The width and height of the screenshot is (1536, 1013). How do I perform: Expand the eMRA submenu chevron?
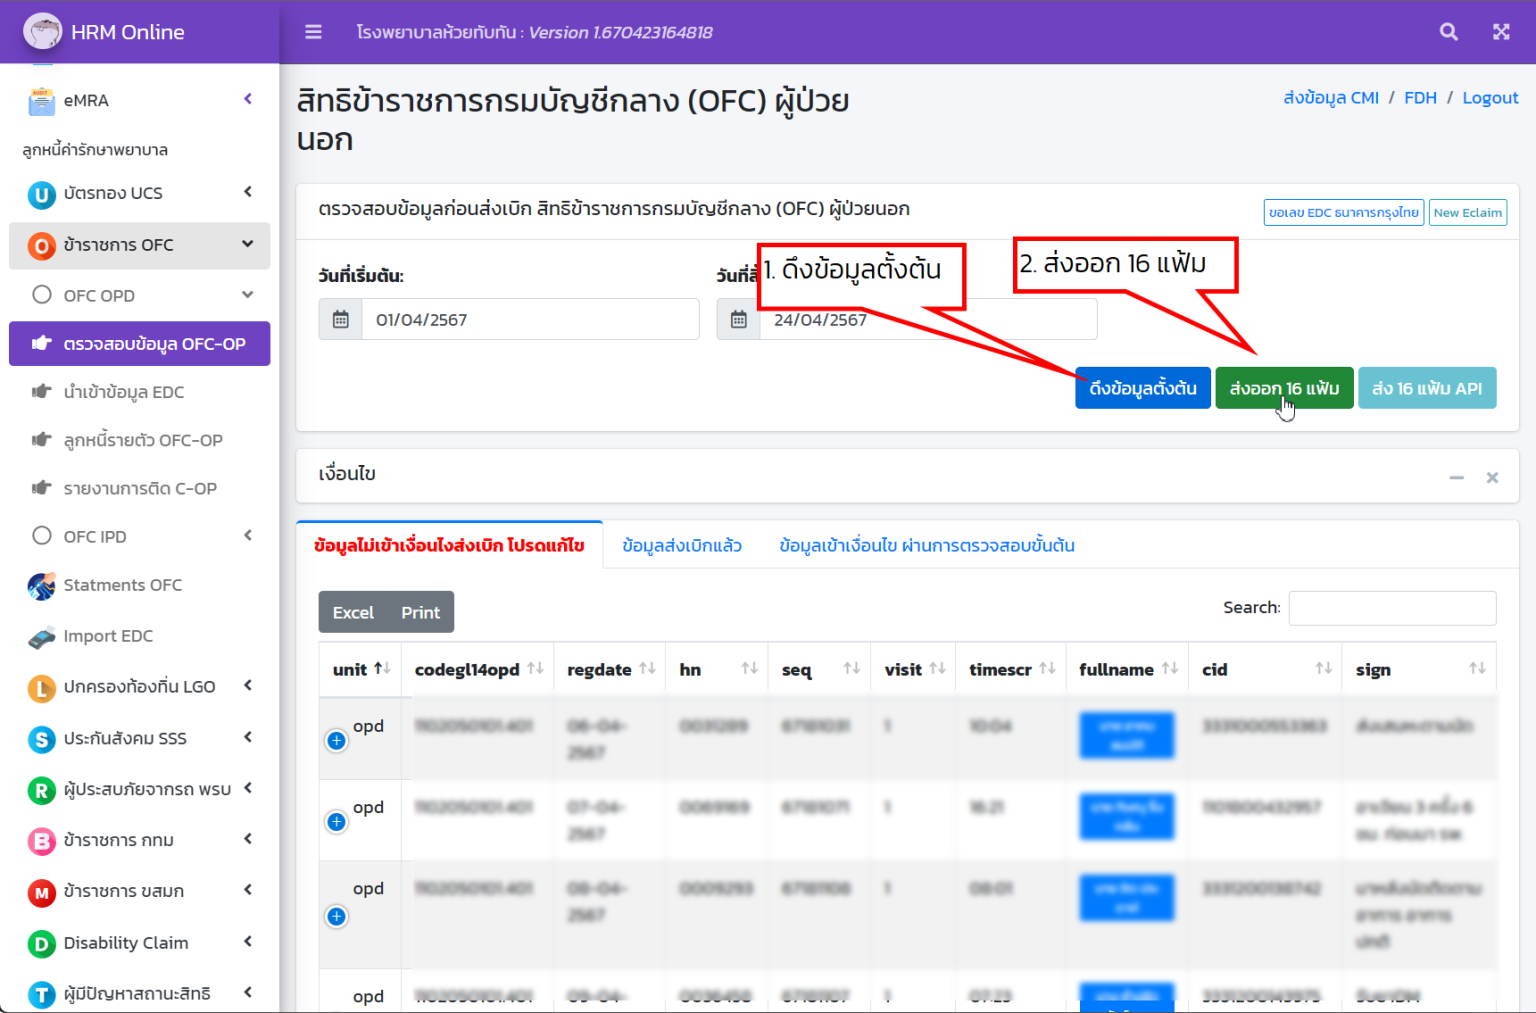[247, 99]
